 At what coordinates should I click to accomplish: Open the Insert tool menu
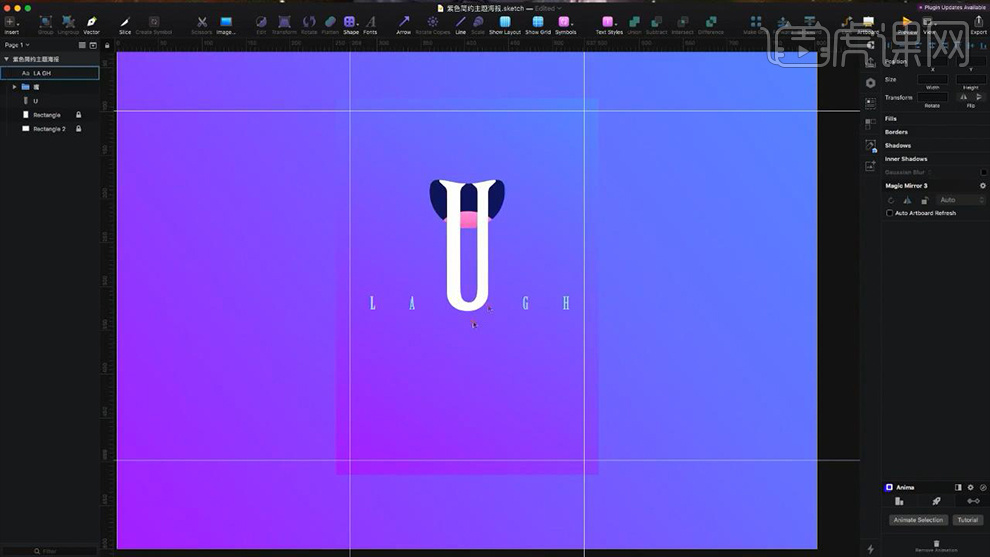(x=11, y=23)
